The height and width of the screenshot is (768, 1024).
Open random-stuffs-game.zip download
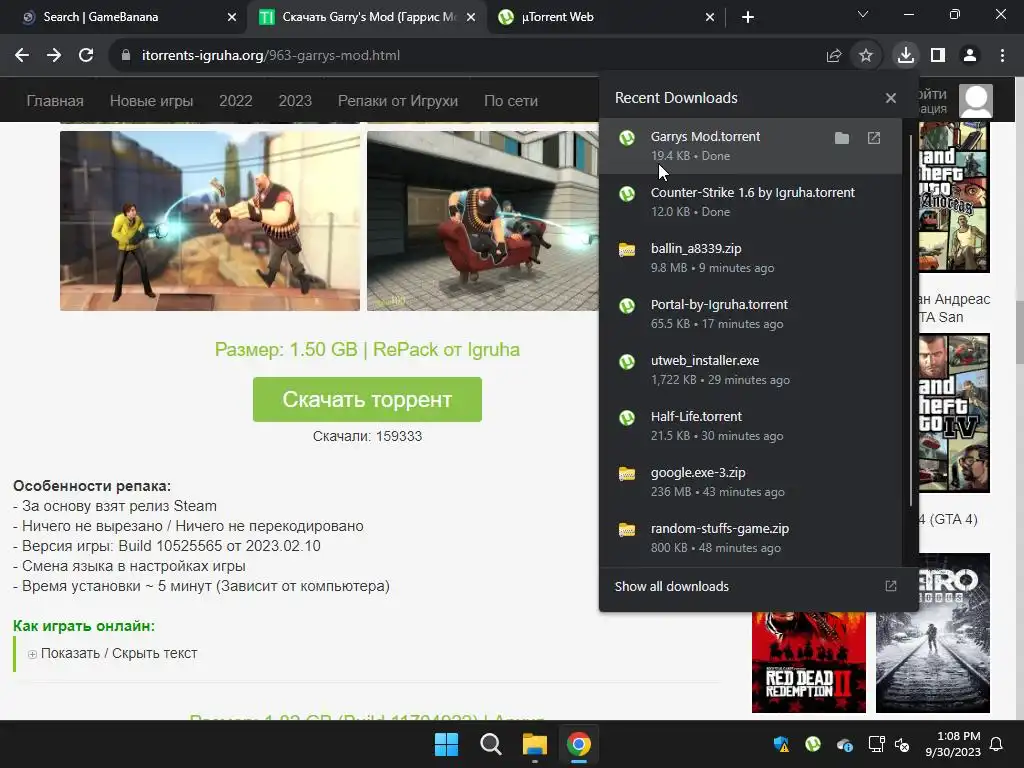tap(750, 538)
